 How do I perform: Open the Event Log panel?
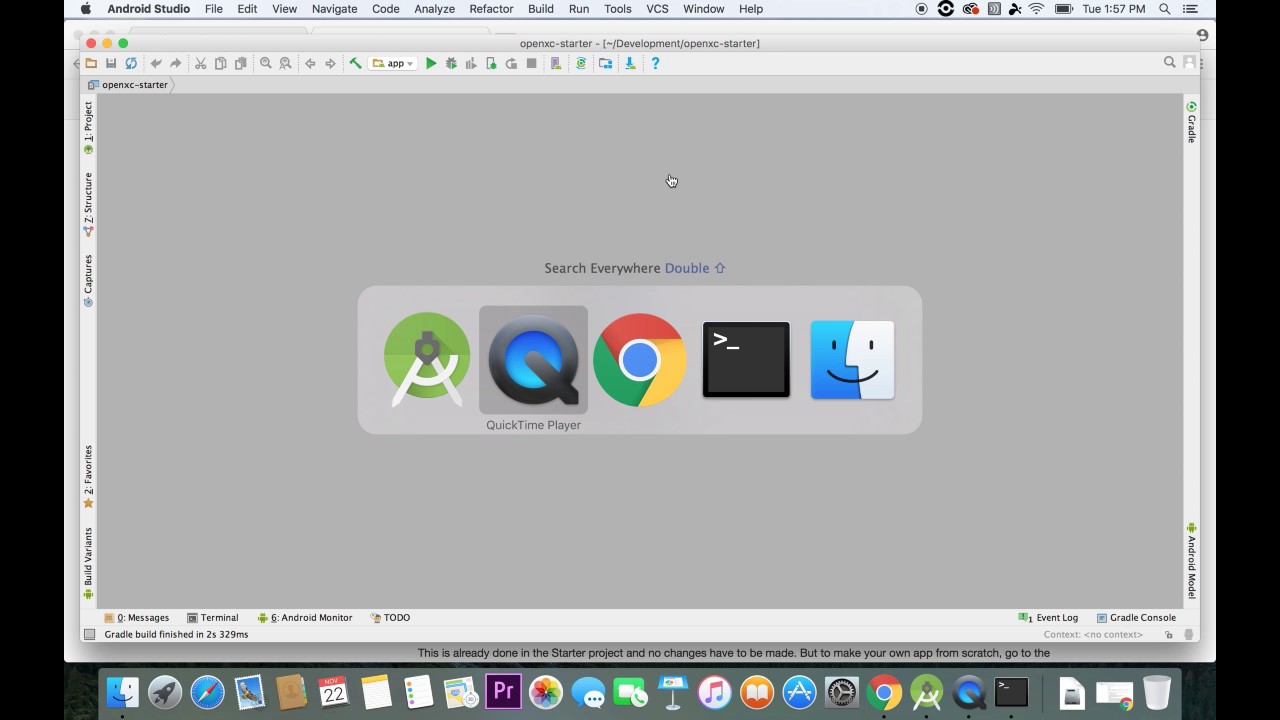click(x=1048, y=618)
